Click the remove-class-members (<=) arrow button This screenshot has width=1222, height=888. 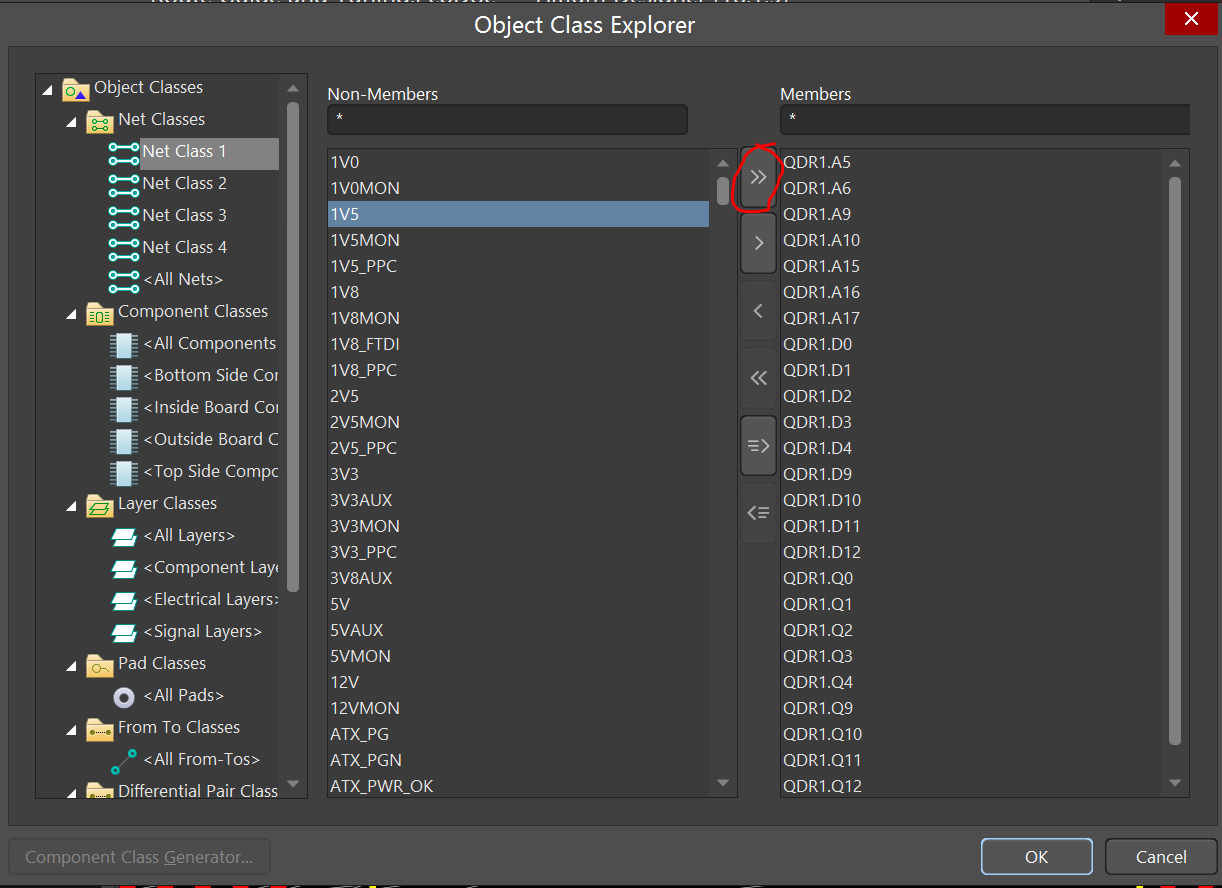(x=758, y=513)
